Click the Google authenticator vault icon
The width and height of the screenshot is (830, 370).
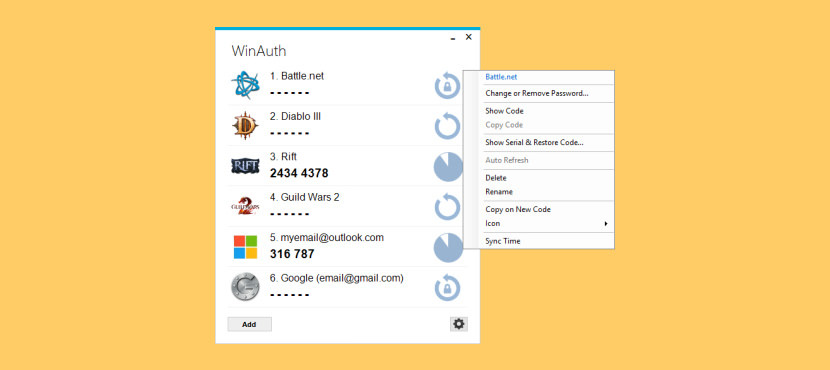coord(245,287)
